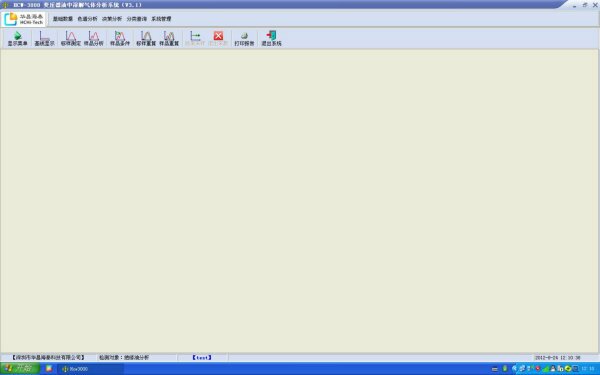Screen dimensions: 600x375
Task: Open the 决策分析 menu
Action: tap(112, 19)
